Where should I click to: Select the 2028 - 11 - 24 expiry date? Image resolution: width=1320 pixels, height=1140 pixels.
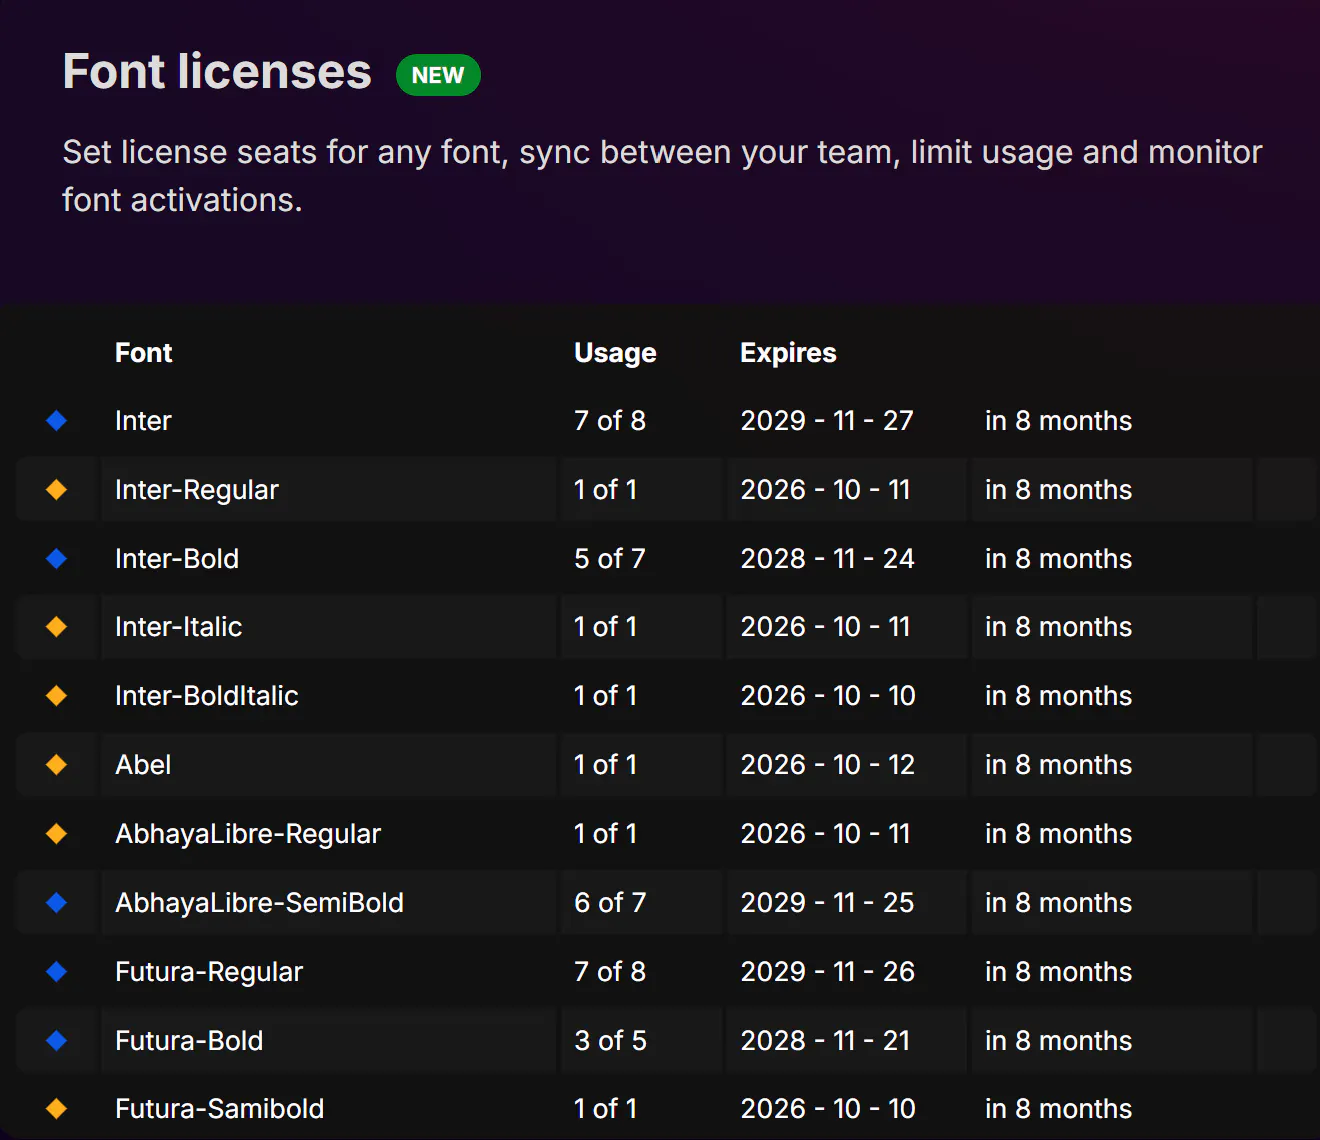pyautogui.click(x=827, y=559)
